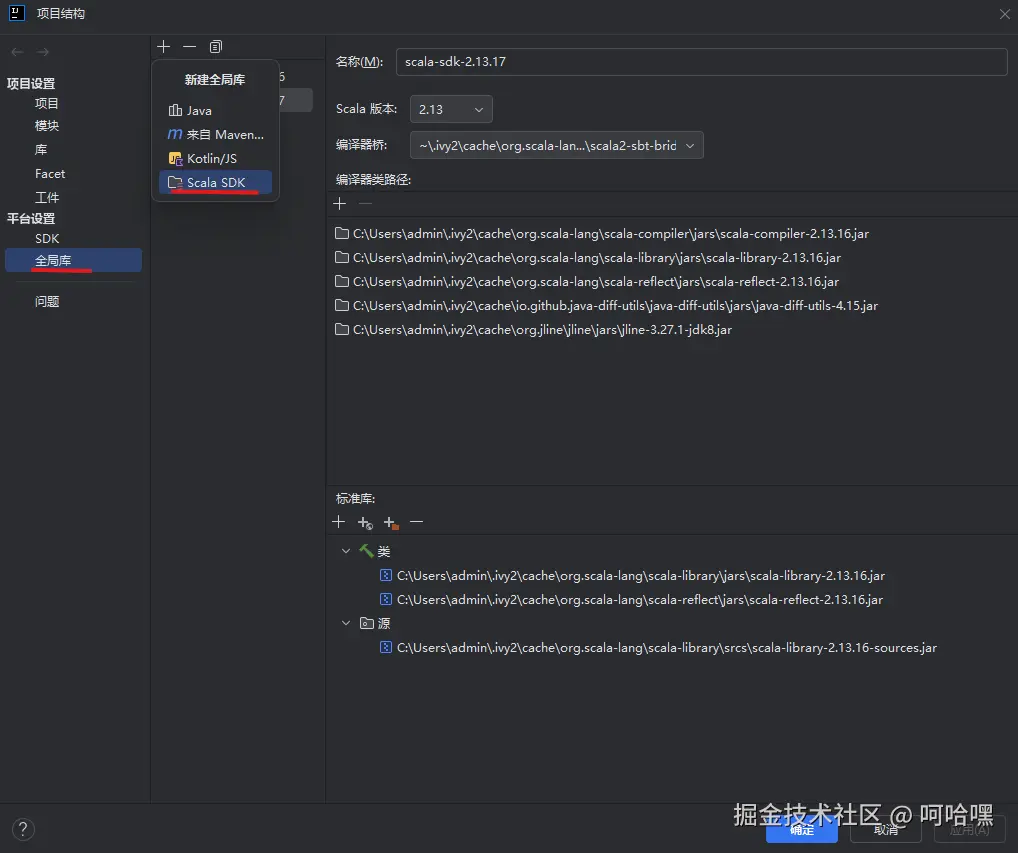Remove compiler classpath entry minus icon
This screenshot has width=1018, height=853.
(x=366, y=204)
